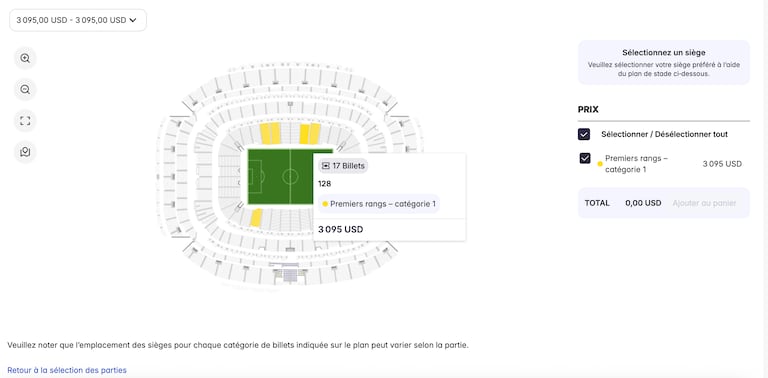
Task: Click the green football pitch center
Action: click(x=290, y=176)
